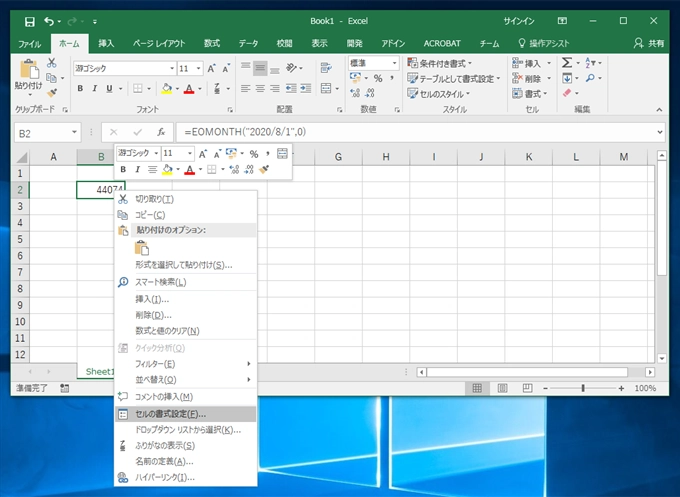Click the formula bar input field
This screenshot has width=680, height=497.
(415, 132)
